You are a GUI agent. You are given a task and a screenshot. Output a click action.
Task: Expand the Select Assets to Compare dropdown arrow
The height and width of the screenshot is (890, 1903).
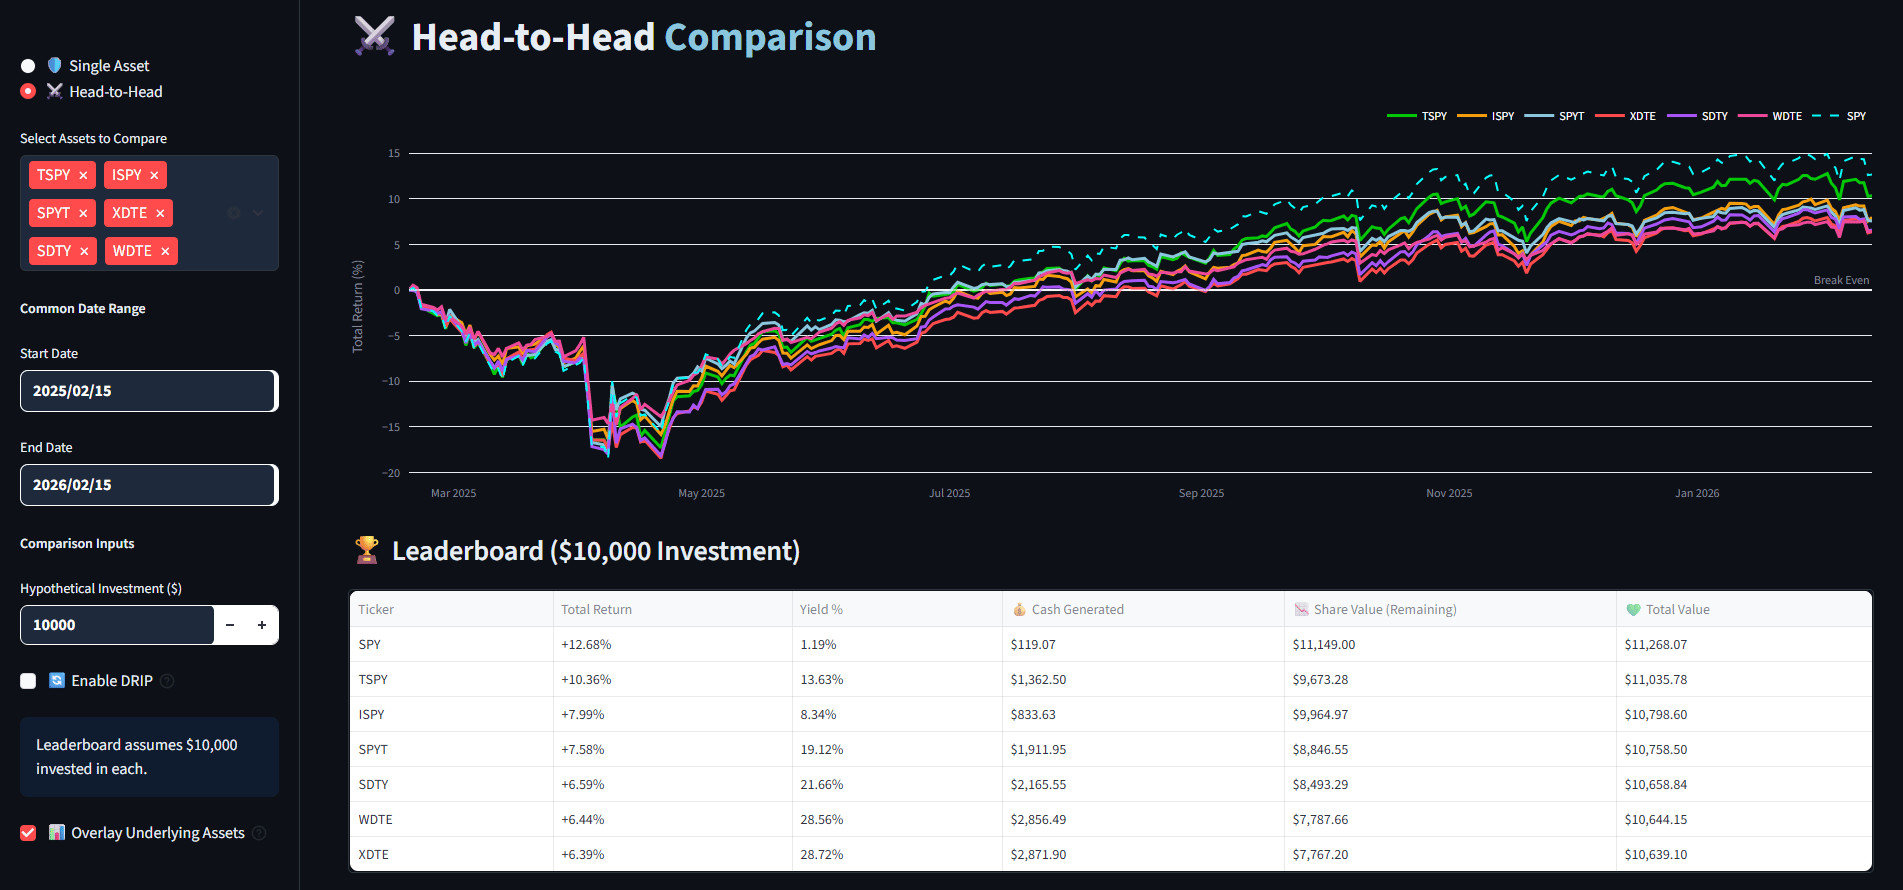pos(258,213)
